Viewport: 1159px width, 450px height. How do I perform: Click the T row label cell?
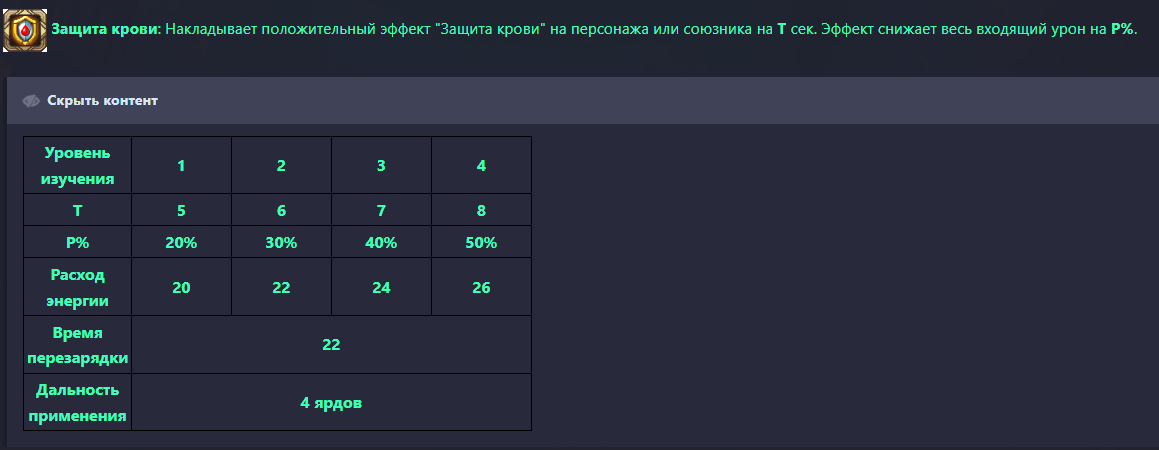point(78,211)
